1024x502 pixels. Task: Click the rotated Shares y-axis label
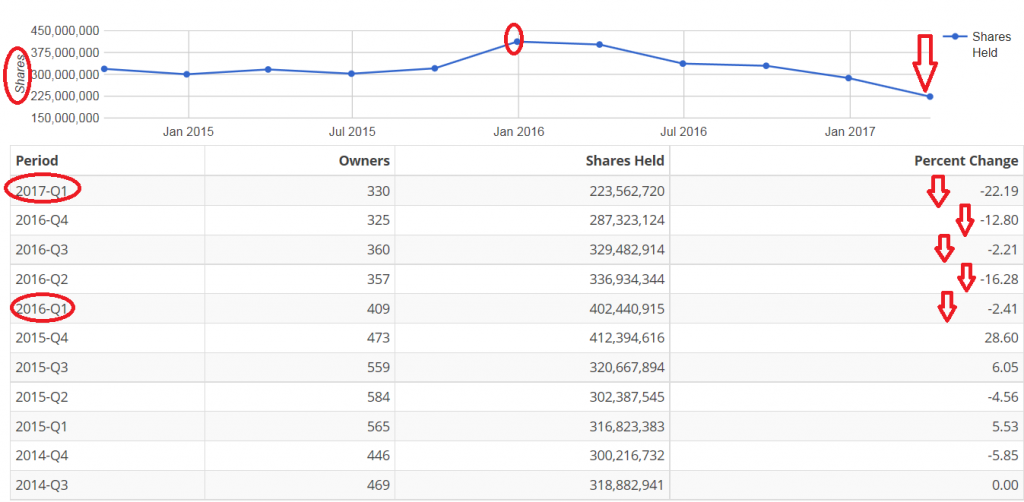pyautogui.click(x=18, y=74)
